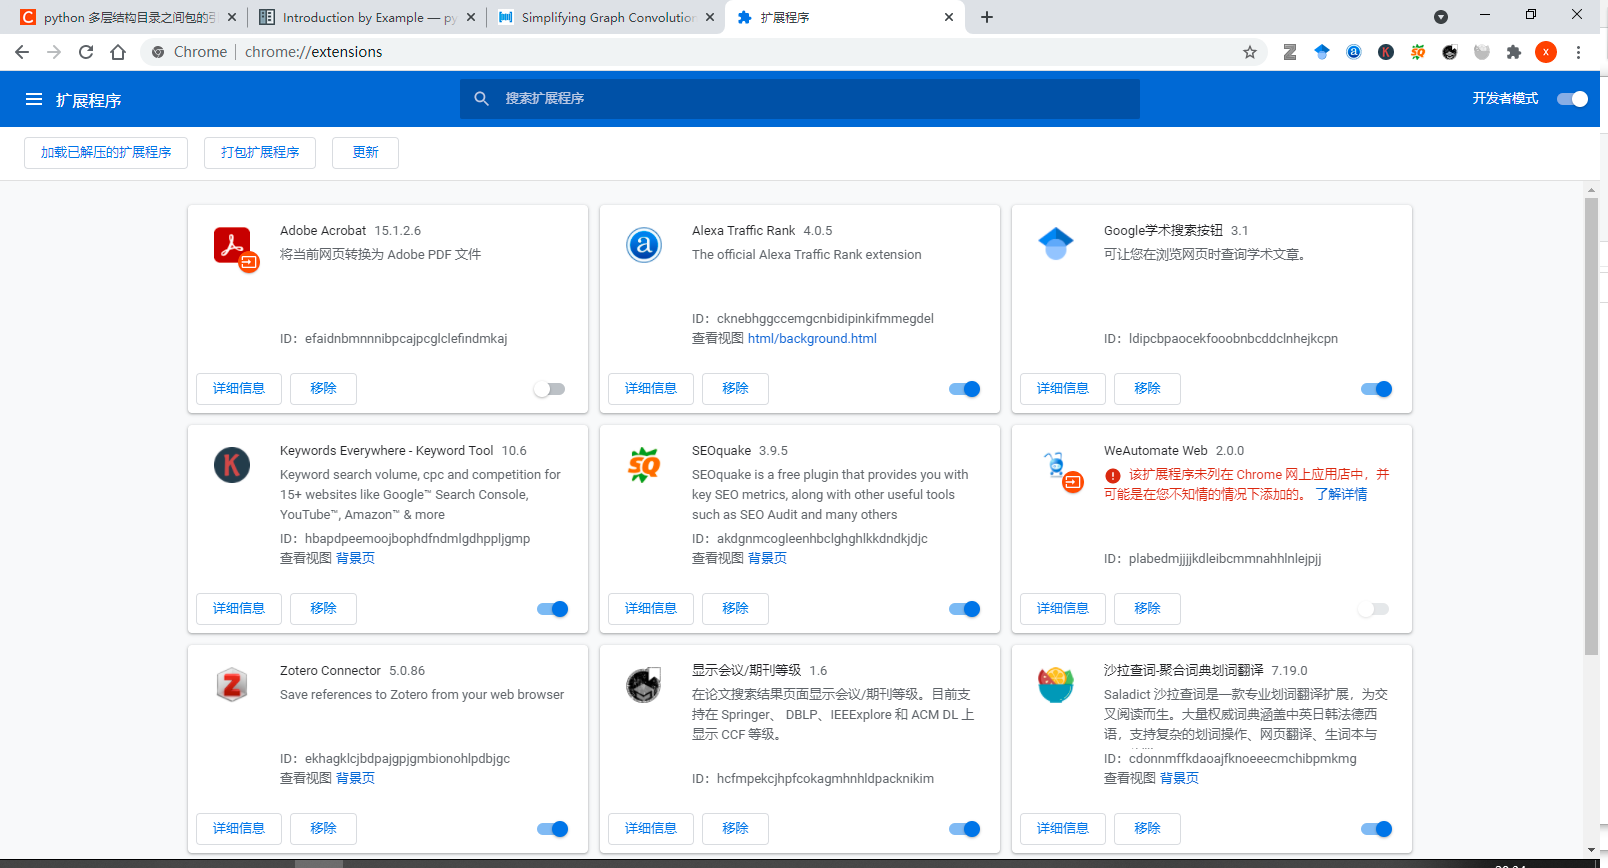This screenshot has height=868, width=1608.
Task: Turn off 开发者模式 toggle
Action: [x=1572, y=99]
